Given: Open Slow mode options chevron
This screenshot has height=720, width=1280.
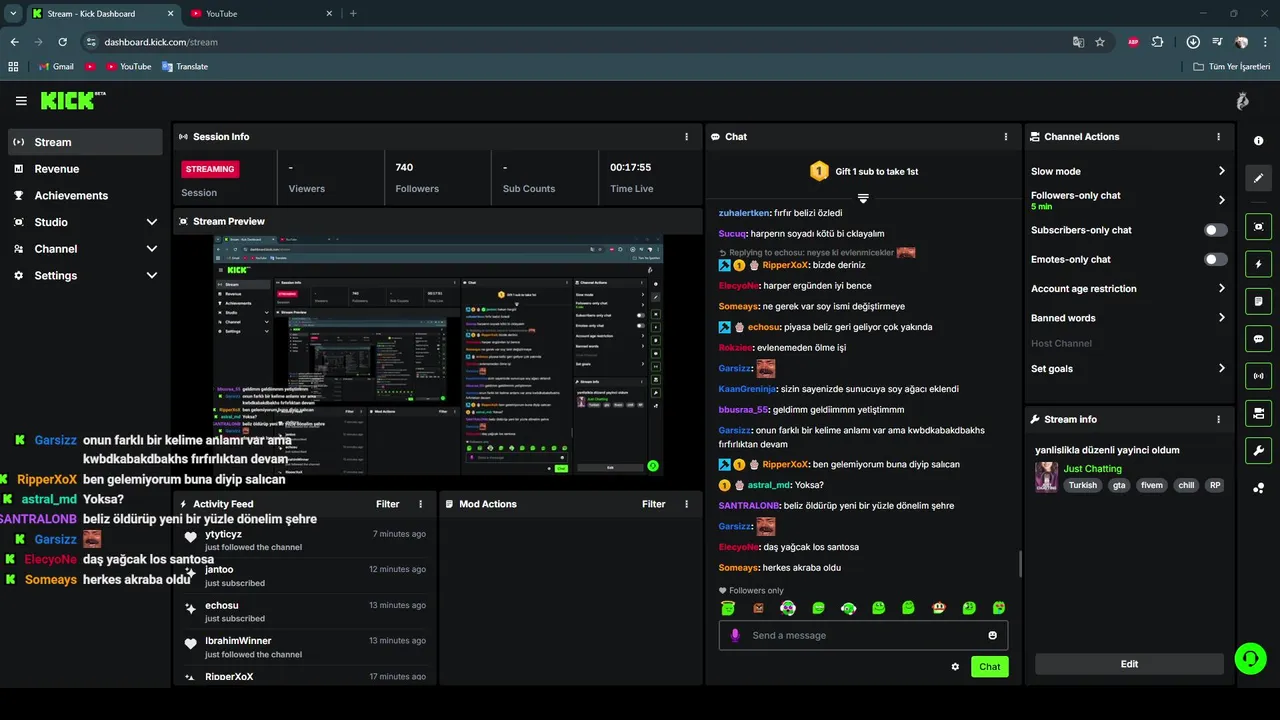Looking at the screenshot, I should [1221, 172].
